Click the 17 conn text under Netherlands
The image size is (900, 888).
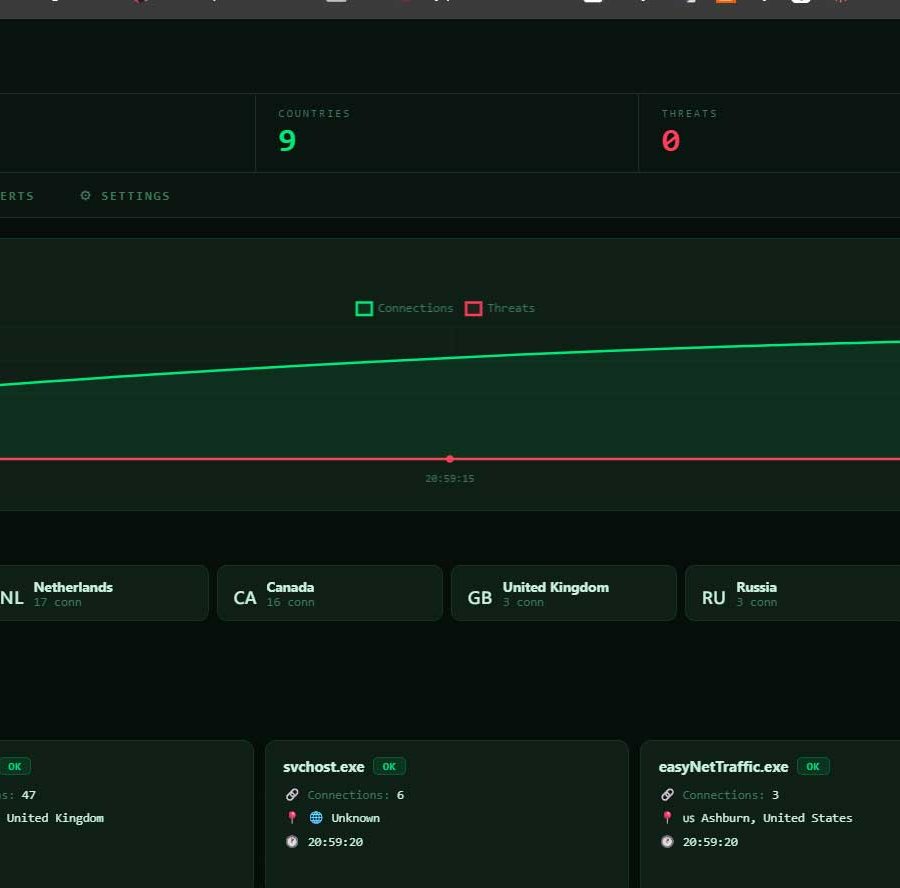[x=57, y=602]
